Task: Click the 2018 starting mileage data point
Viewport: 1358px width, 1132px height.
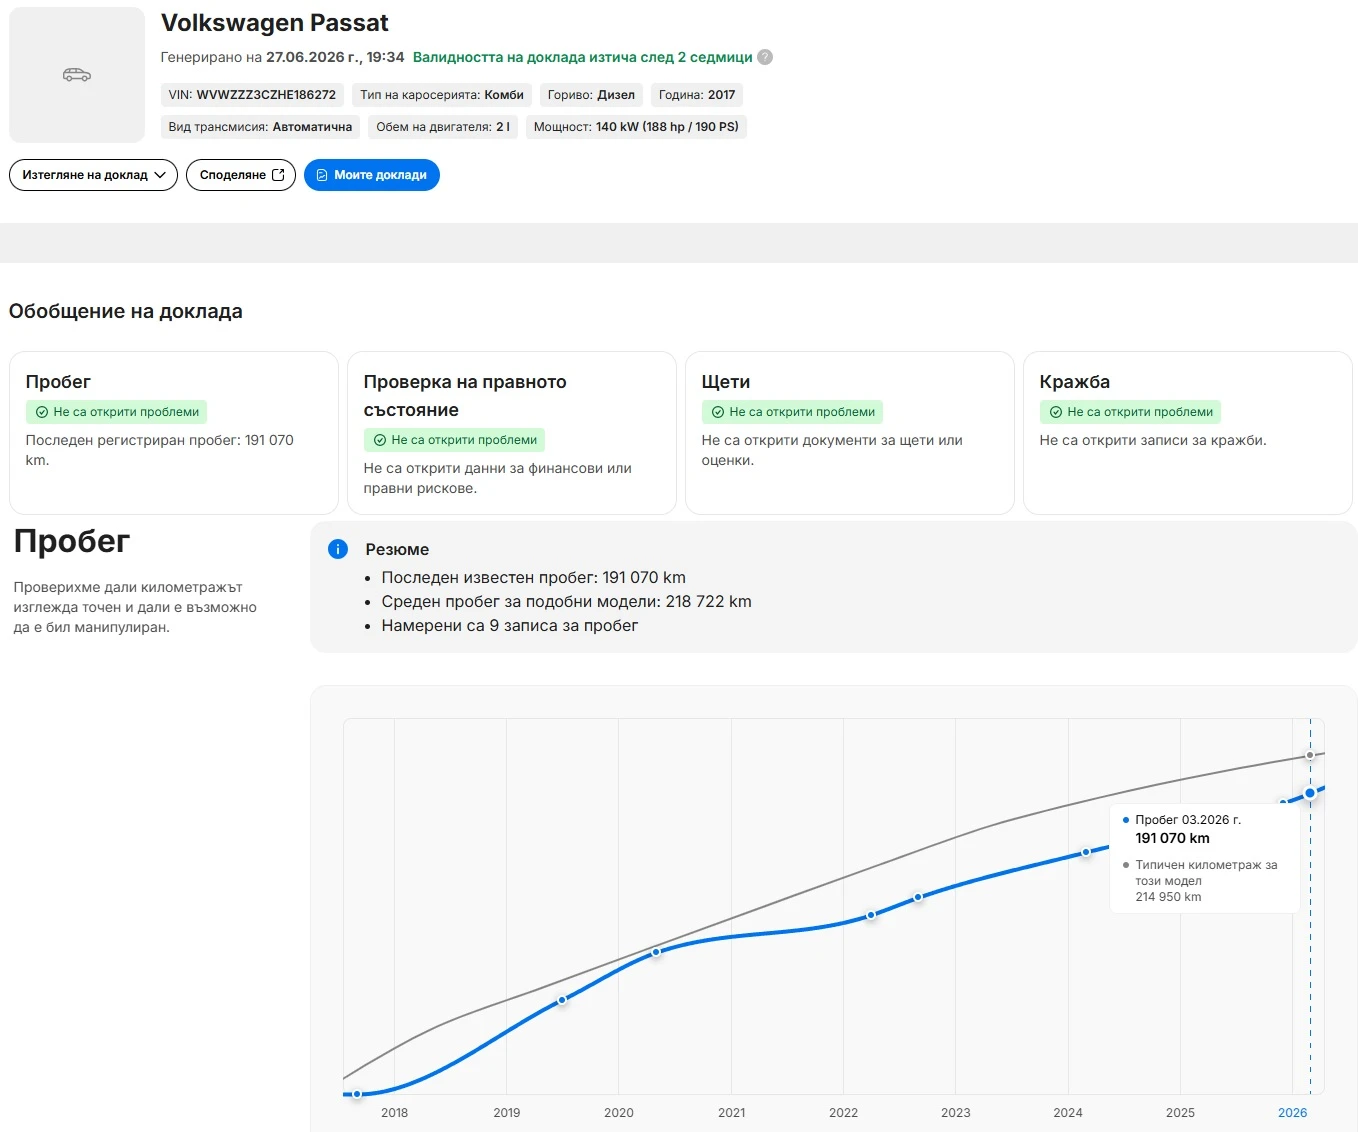Action: [x=357, y=1094]
